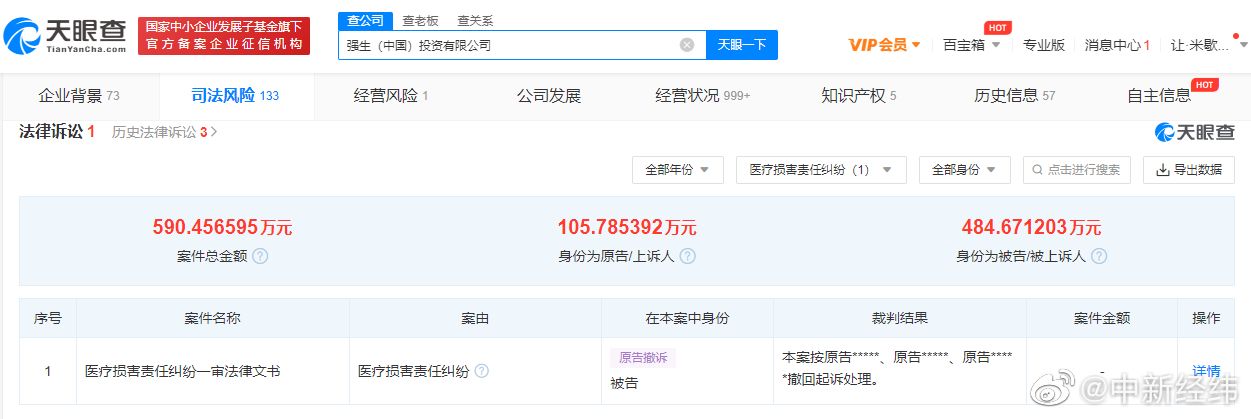Image resolution: width=1251 pixels, height=419 pixels.
Task: Open the 企业背景 73 tab
Action: point(79,96)
